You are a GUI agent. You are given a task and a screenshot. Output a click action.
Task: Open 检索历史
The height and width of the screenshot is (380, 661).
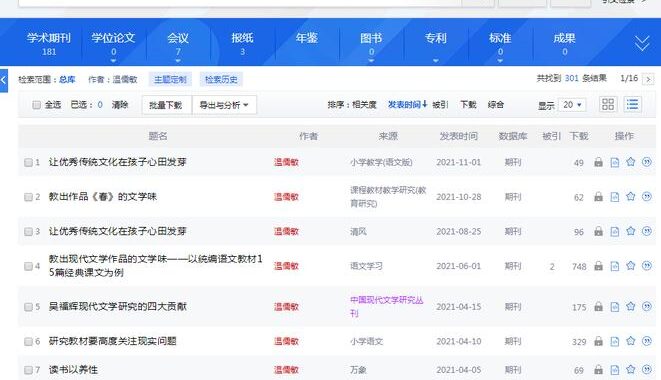pos(221,79)
